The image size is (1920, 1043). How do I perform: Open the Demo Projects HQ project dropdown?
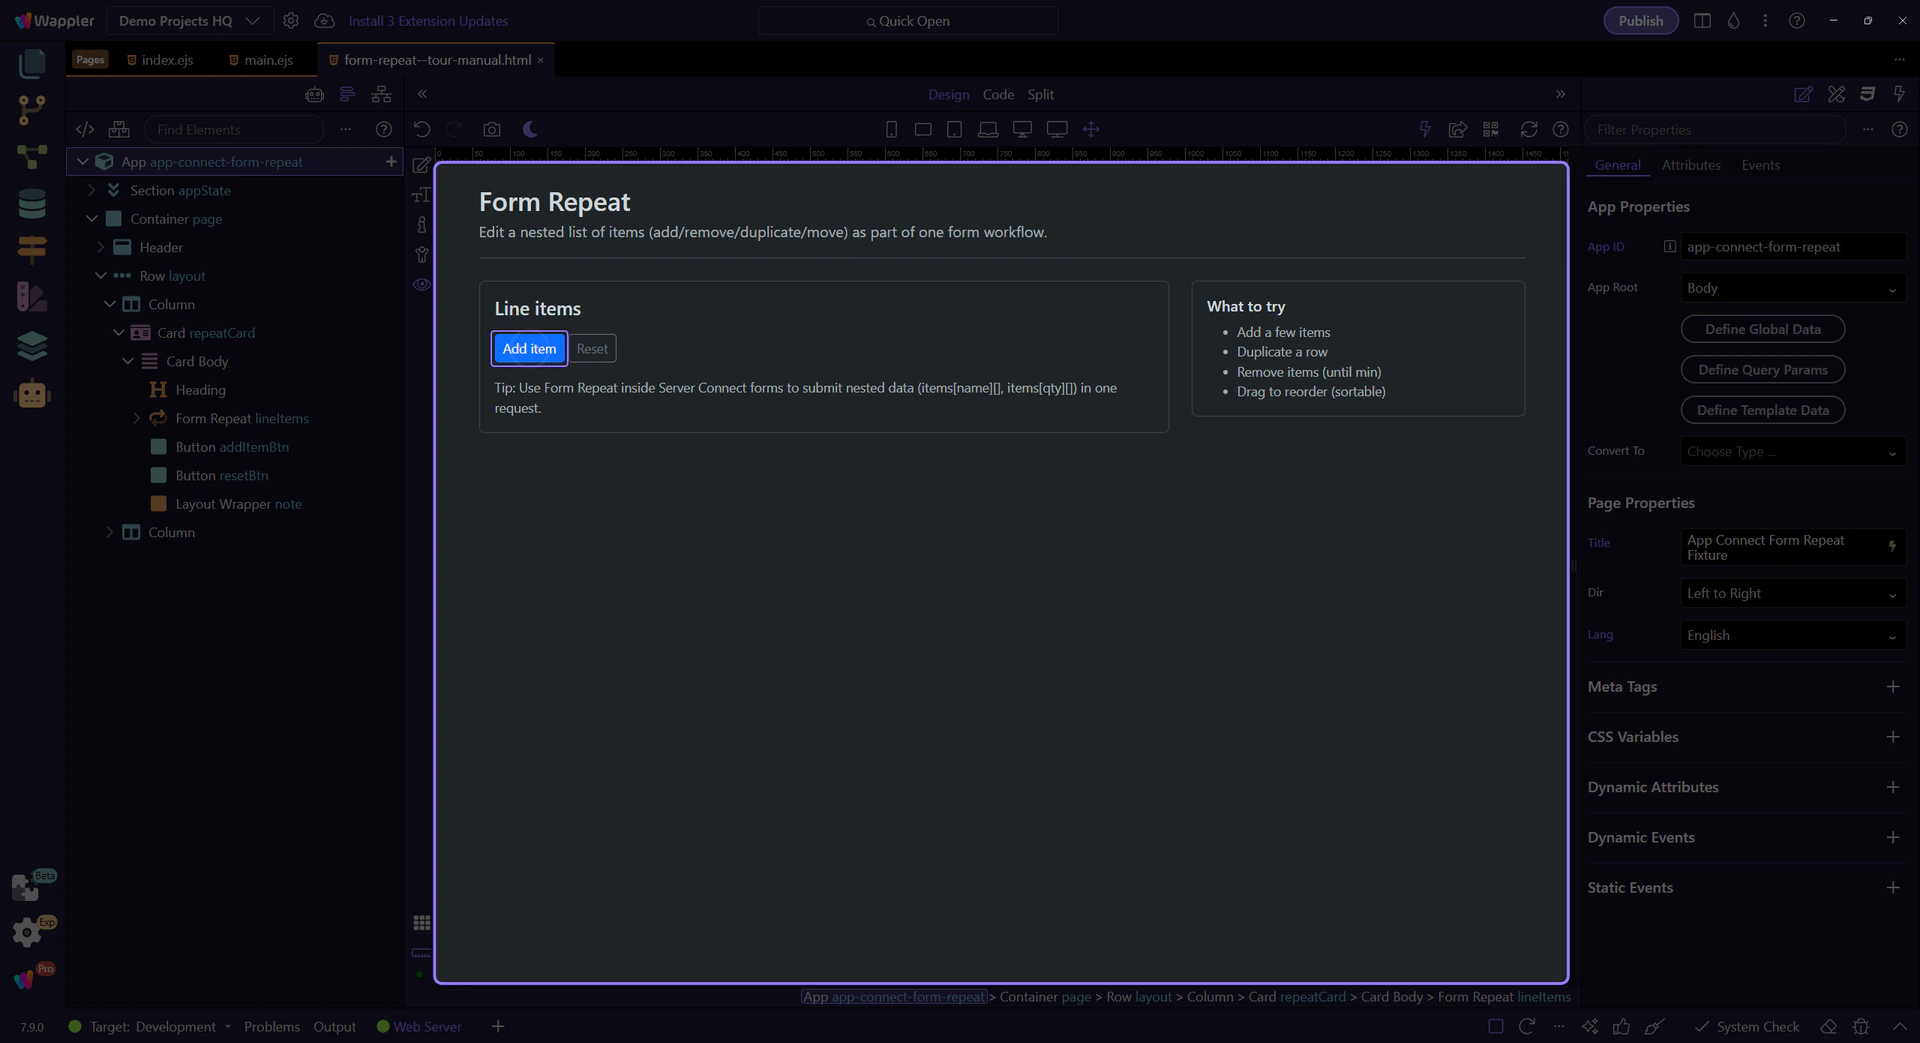coord(188,21)
